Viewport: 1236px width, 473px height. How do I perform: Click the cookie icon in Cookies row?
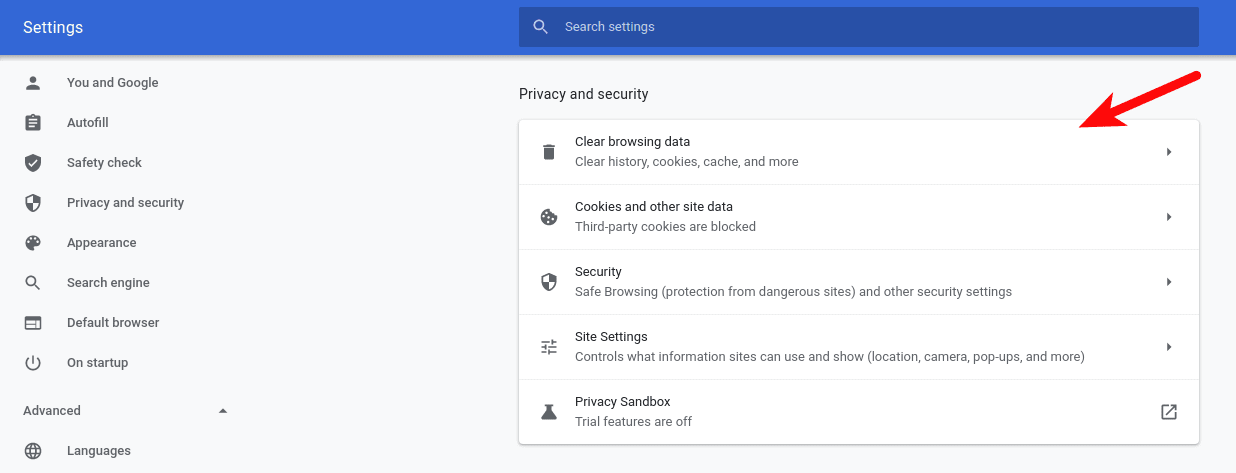548,217
